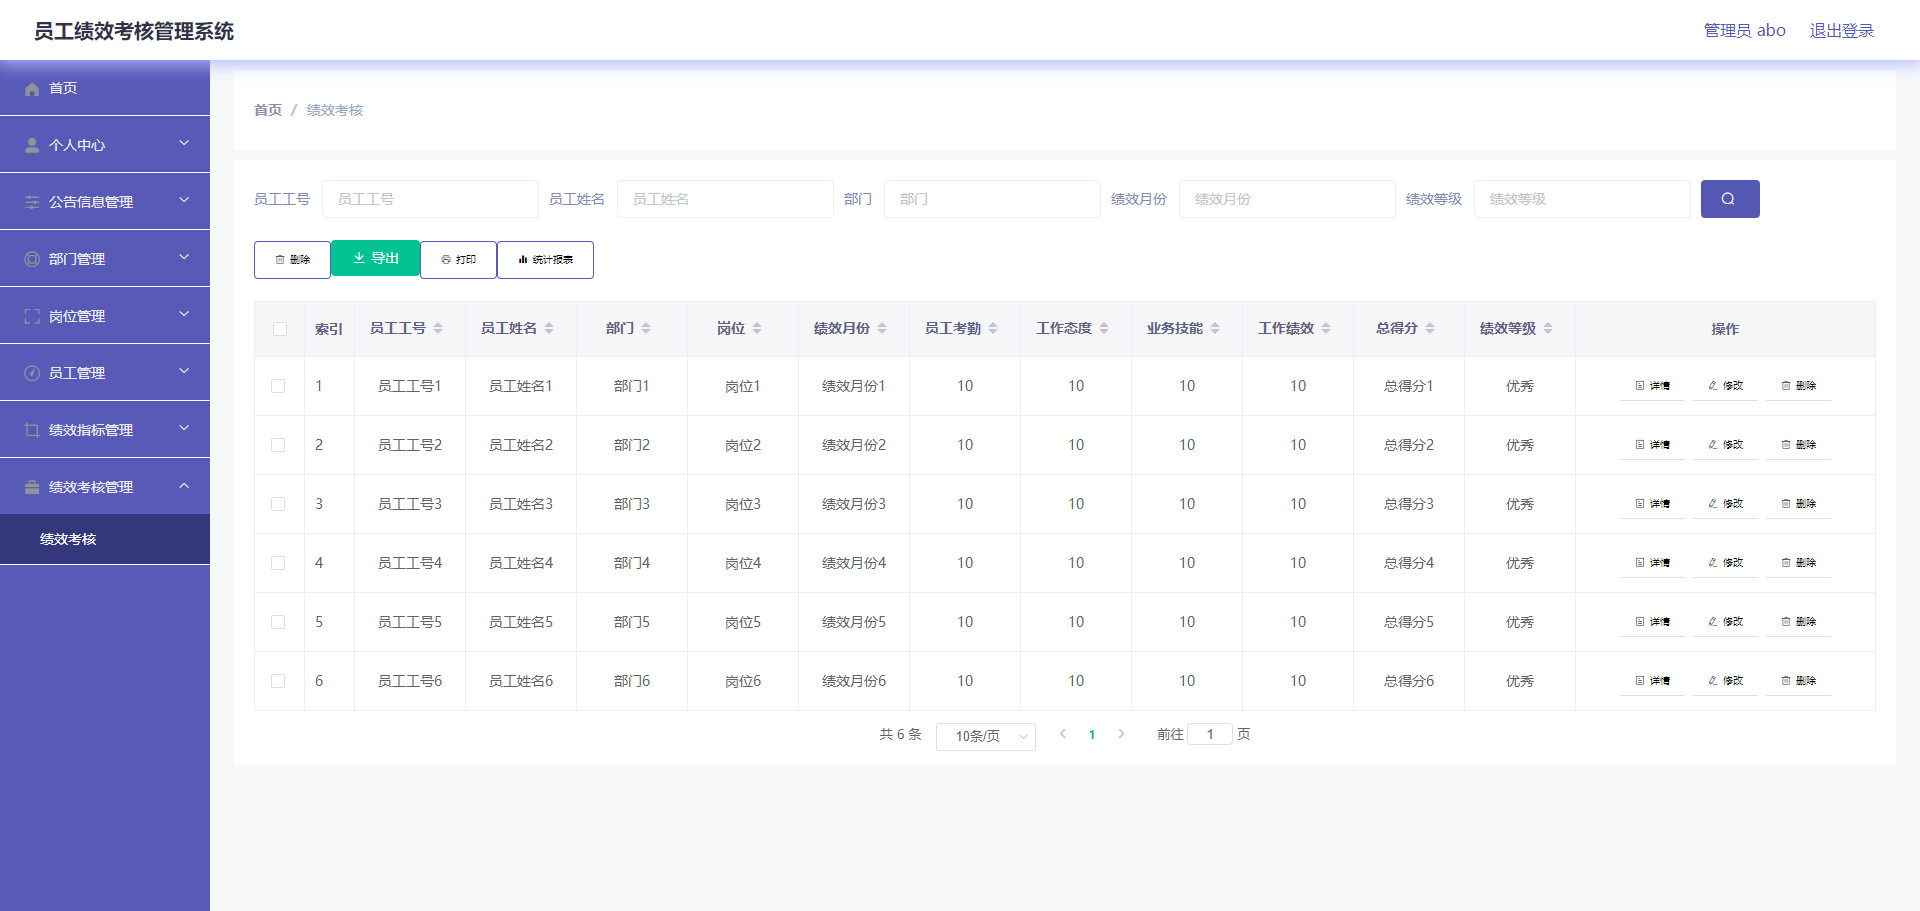Sort by 总得分 column arrows
The width and height of the screenshot is (1920, 911).
click(x=1430, y=328)
